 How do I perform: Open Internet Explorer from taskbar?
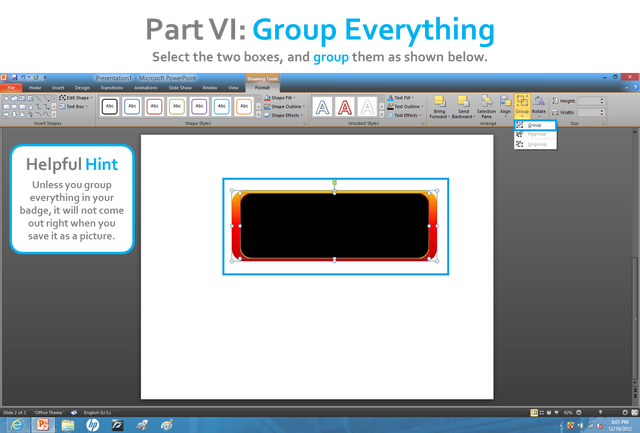[16, 425]
